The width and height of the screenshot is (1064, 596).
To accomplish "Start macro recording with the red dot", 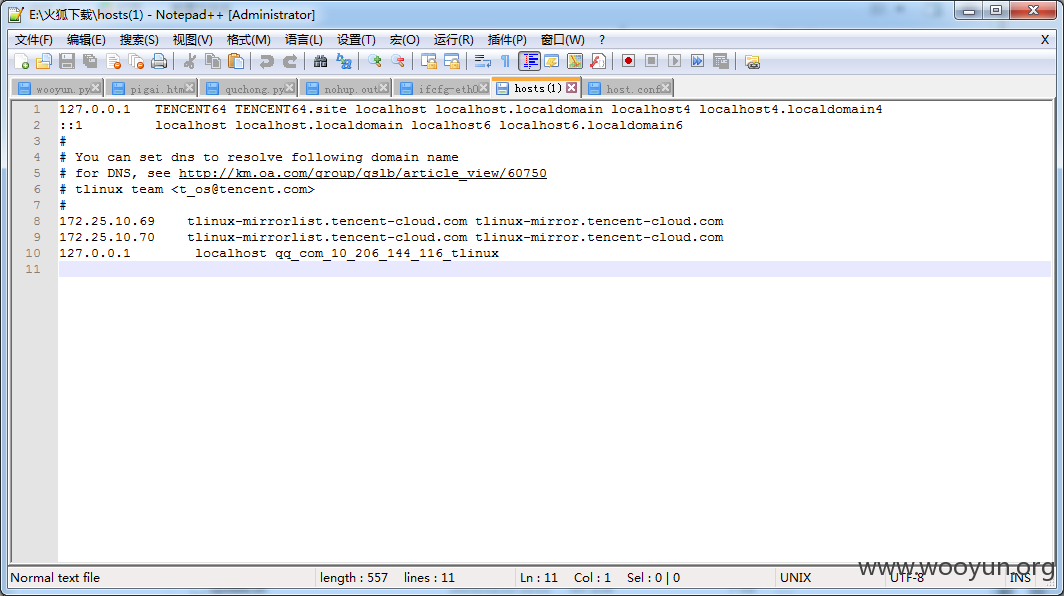I will 628,62.
